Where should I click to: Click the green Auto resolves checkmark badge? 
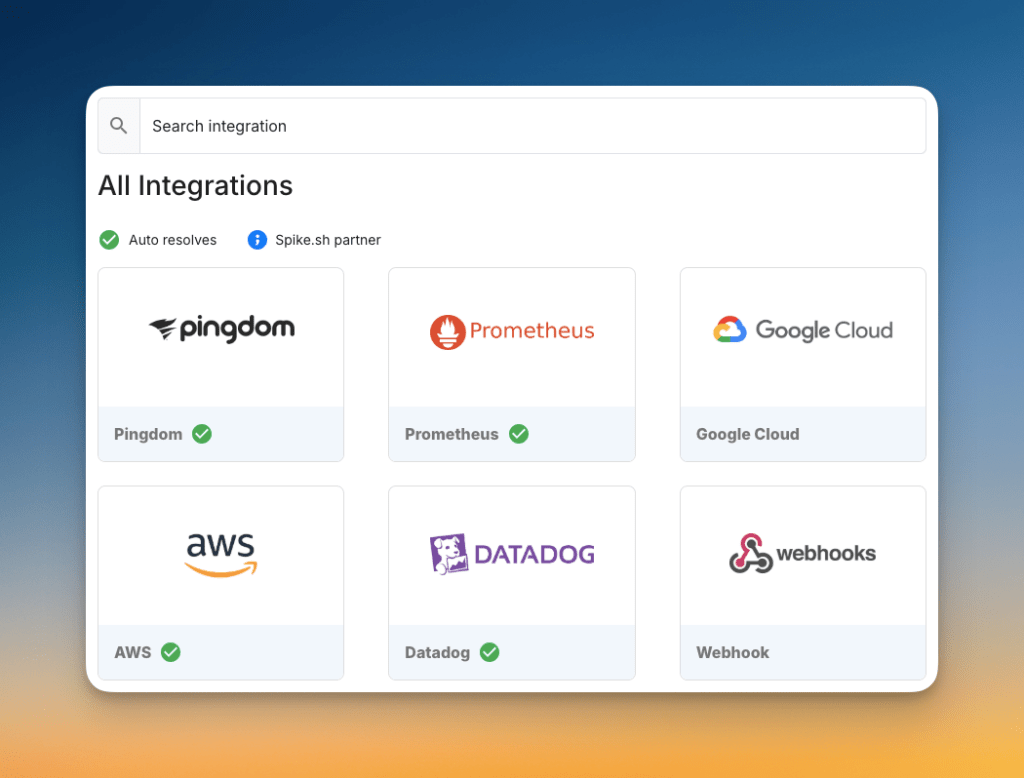pyautogui.click(x=109, y=240)
